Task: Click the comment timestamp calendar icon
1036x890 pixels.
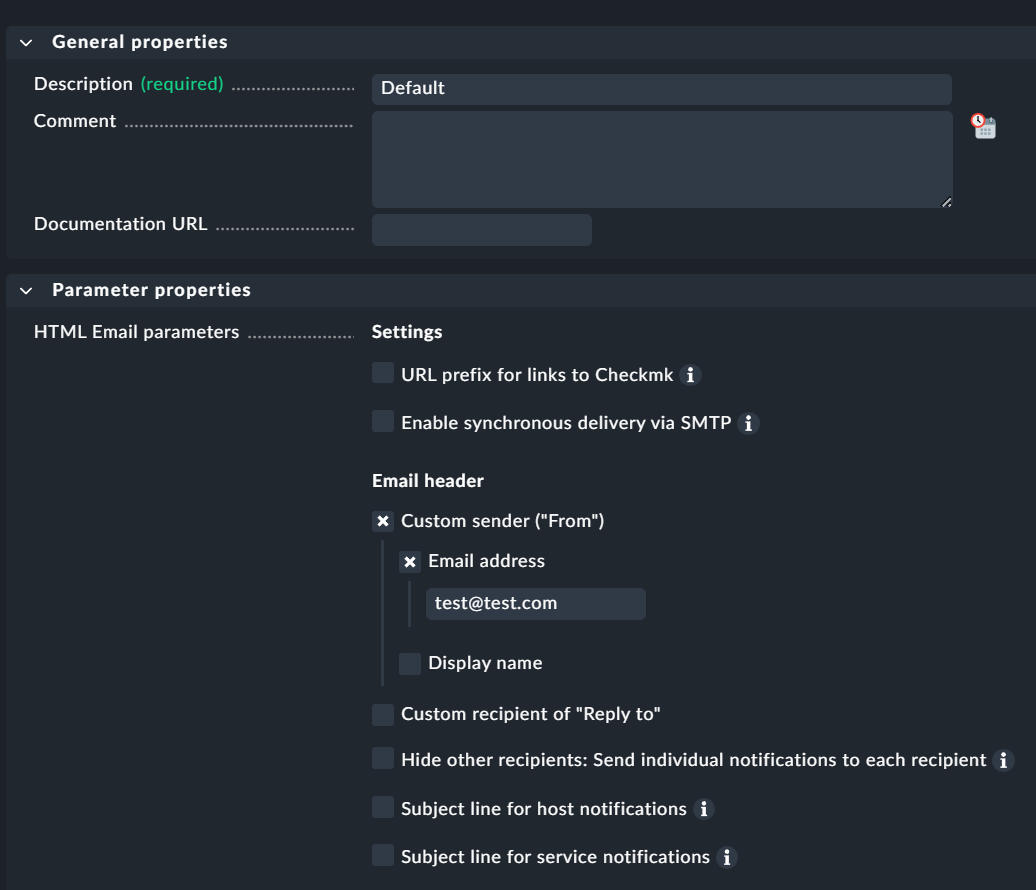Action: click(984, 125)
